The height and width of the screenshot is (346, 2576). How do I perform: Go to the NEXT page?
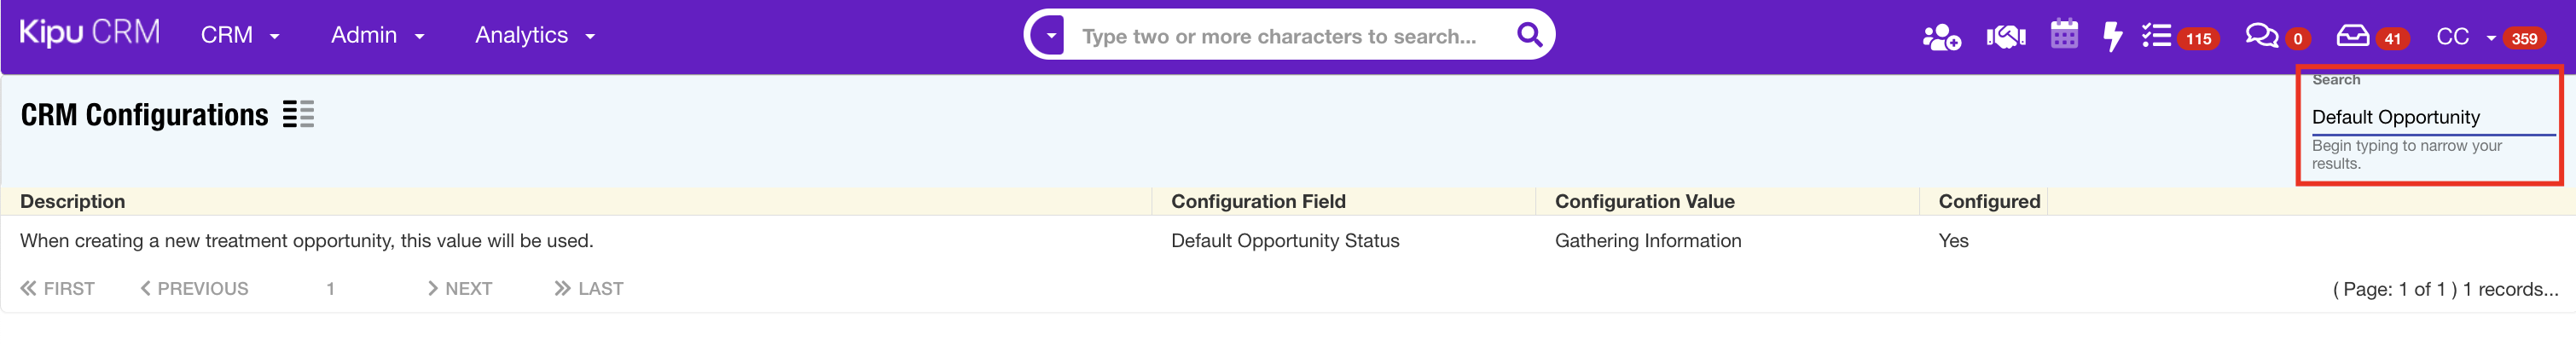[x=460, y=289]
